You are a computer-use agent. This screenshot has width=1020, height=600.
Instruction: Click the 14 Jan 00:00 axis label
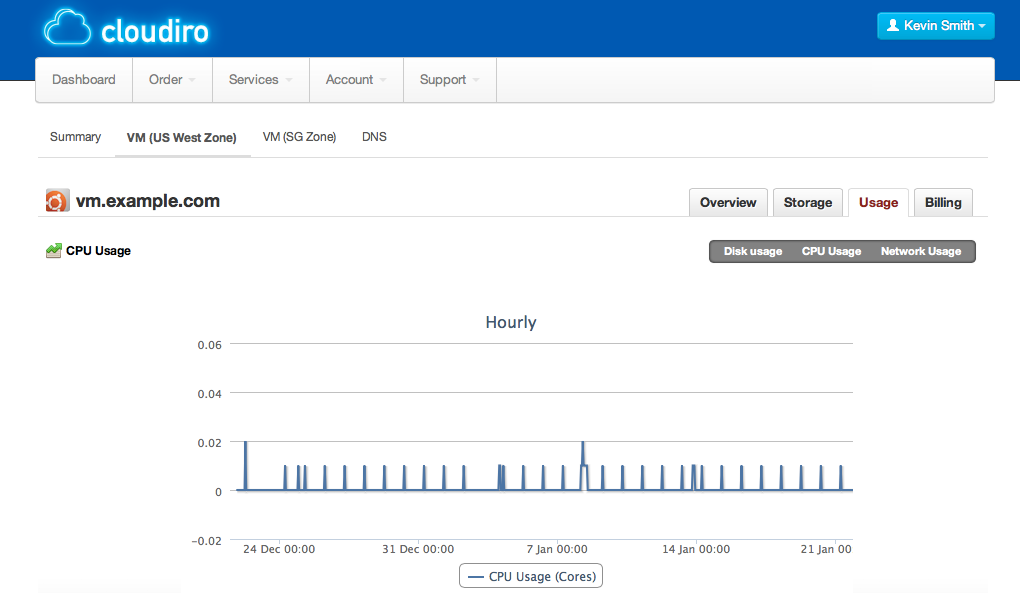696,549
